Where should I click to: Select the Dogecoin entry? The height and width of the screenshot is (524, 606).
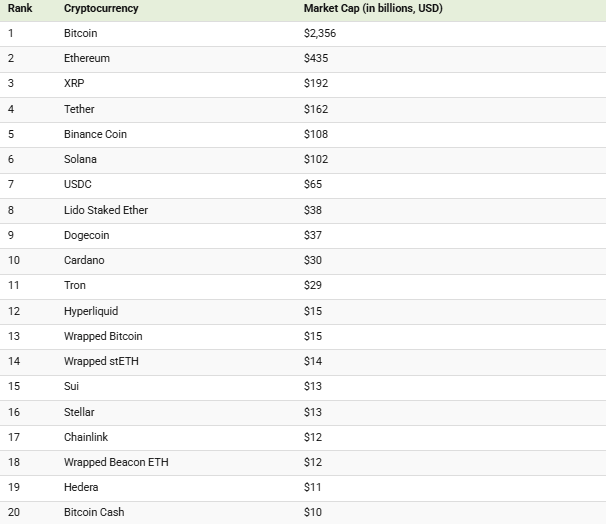tap(87, 235)
